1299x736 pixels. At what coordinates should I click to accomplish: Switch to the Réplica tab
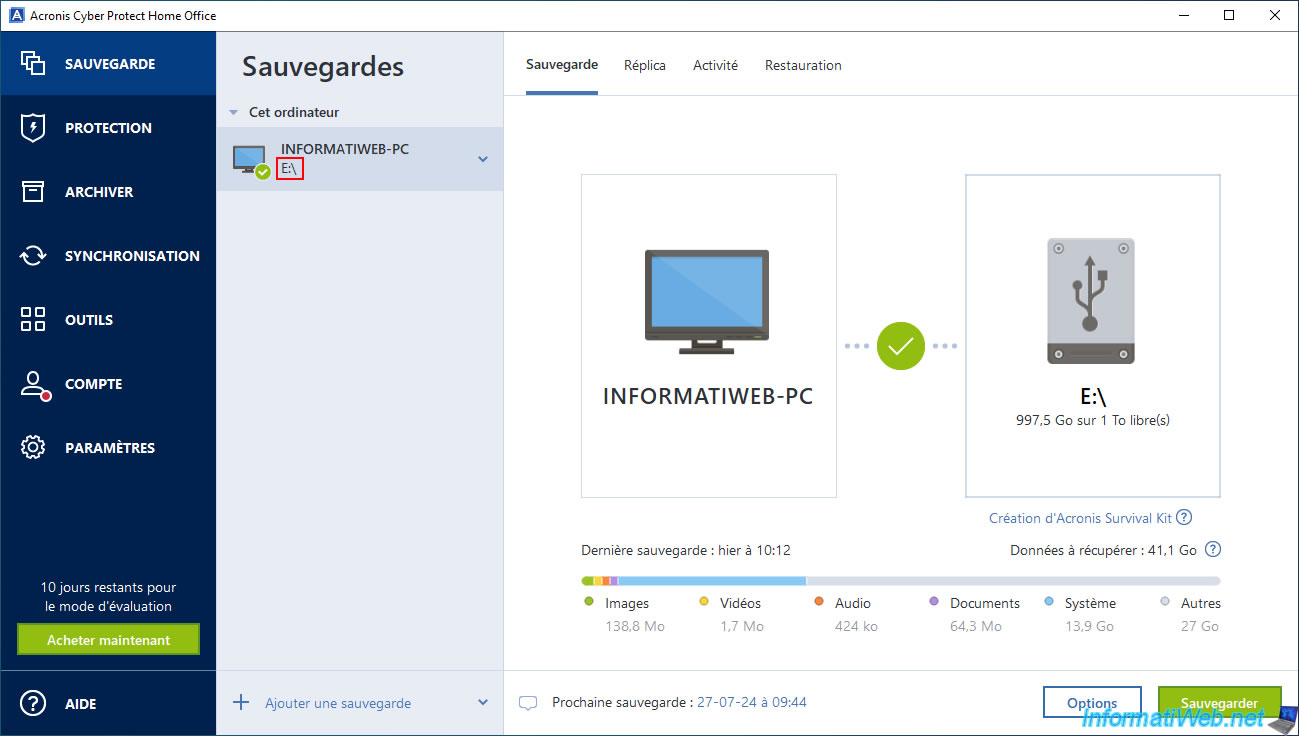tap(645, 65)
